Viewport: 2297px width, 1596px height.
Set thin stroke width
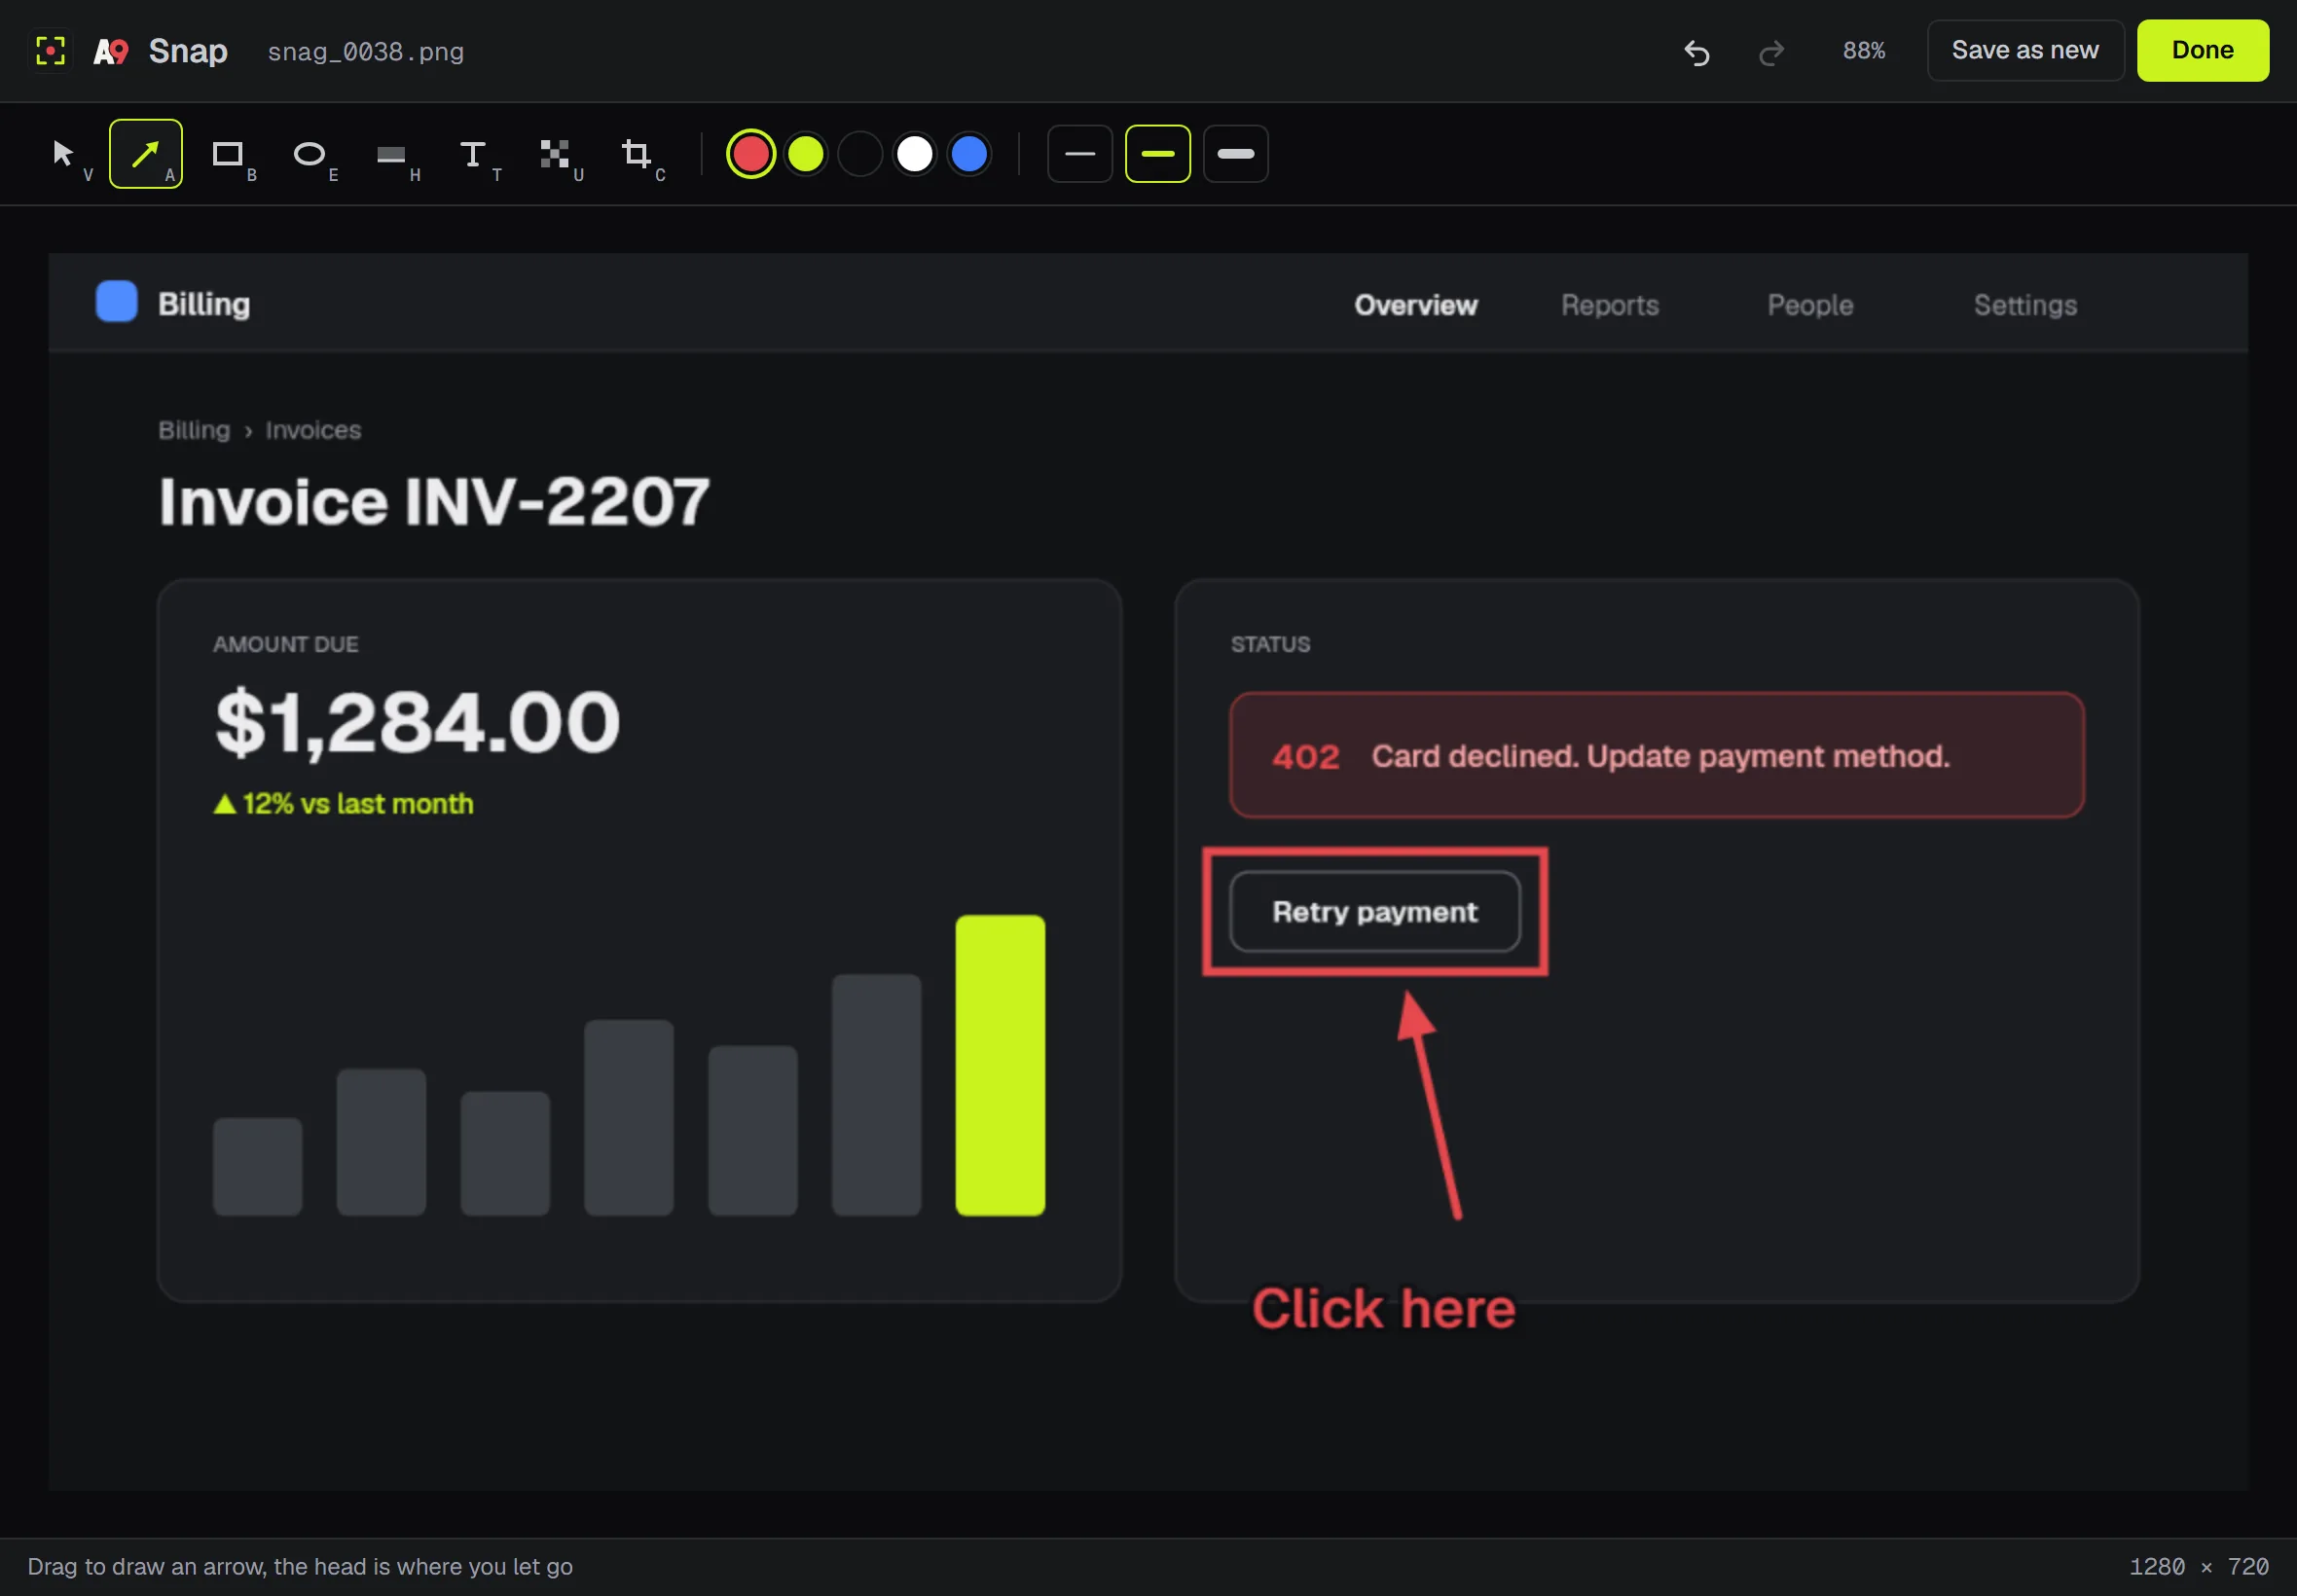pos(1080,154)
